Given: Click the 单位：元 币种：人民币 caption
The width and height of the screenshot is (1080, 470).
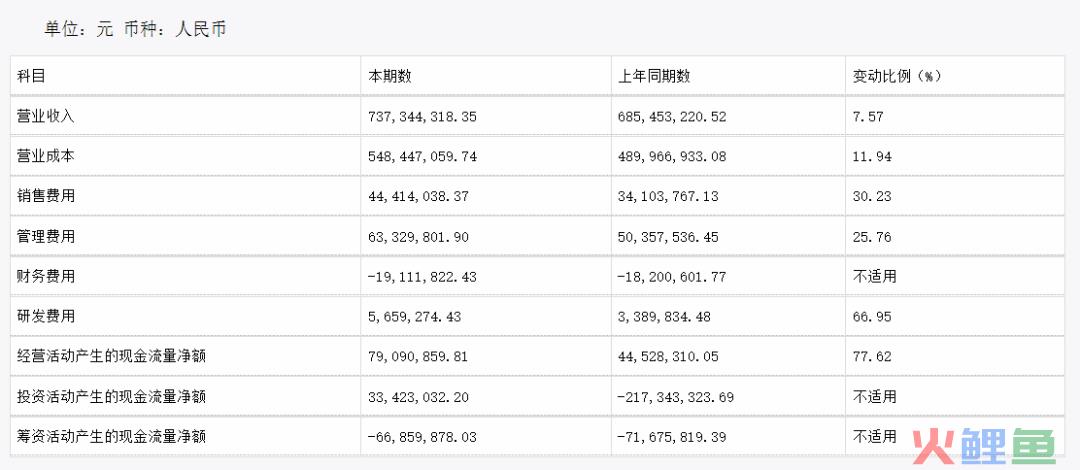Looking at the screenshot, I should [136, 30].
